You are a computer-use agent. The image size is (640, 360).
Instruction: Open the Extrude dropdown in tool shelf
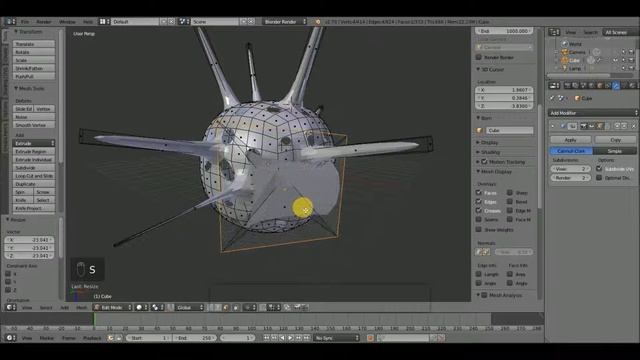tap(33, 143)
